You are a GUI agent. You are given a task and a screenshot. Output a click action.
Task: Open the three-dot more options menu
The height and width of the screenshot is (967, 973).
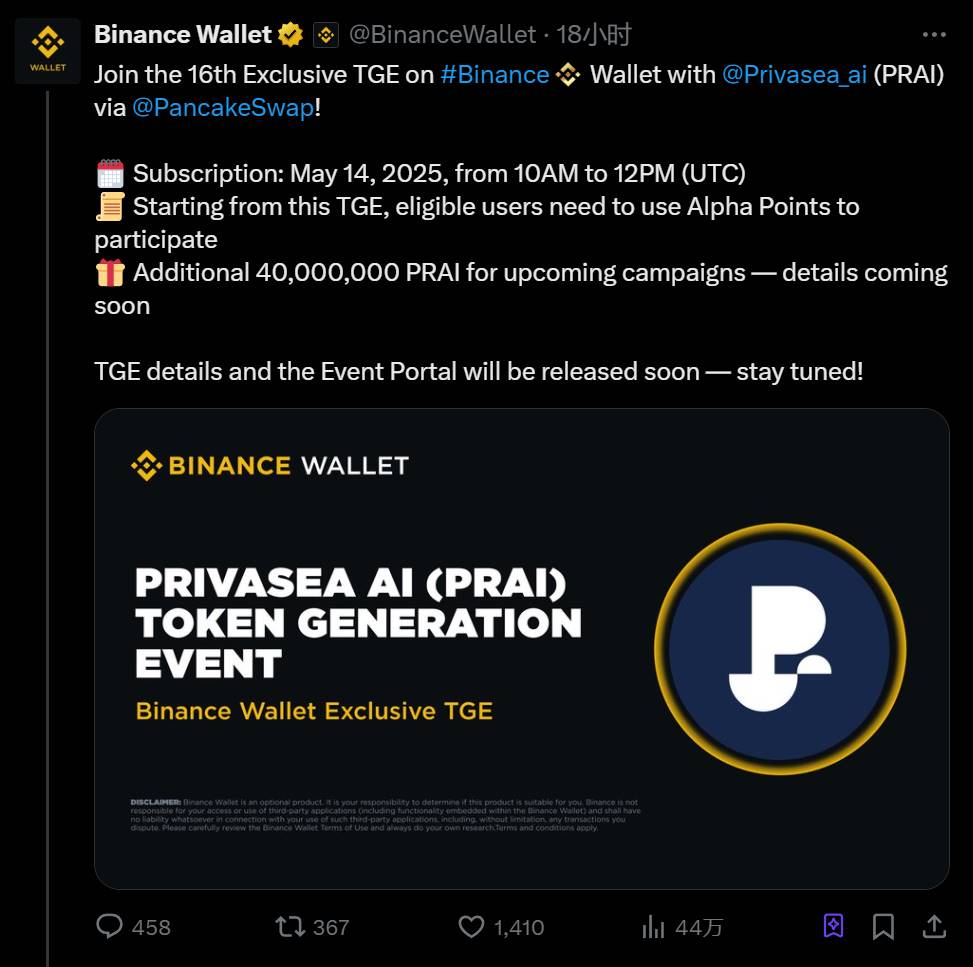click(934, 35)
